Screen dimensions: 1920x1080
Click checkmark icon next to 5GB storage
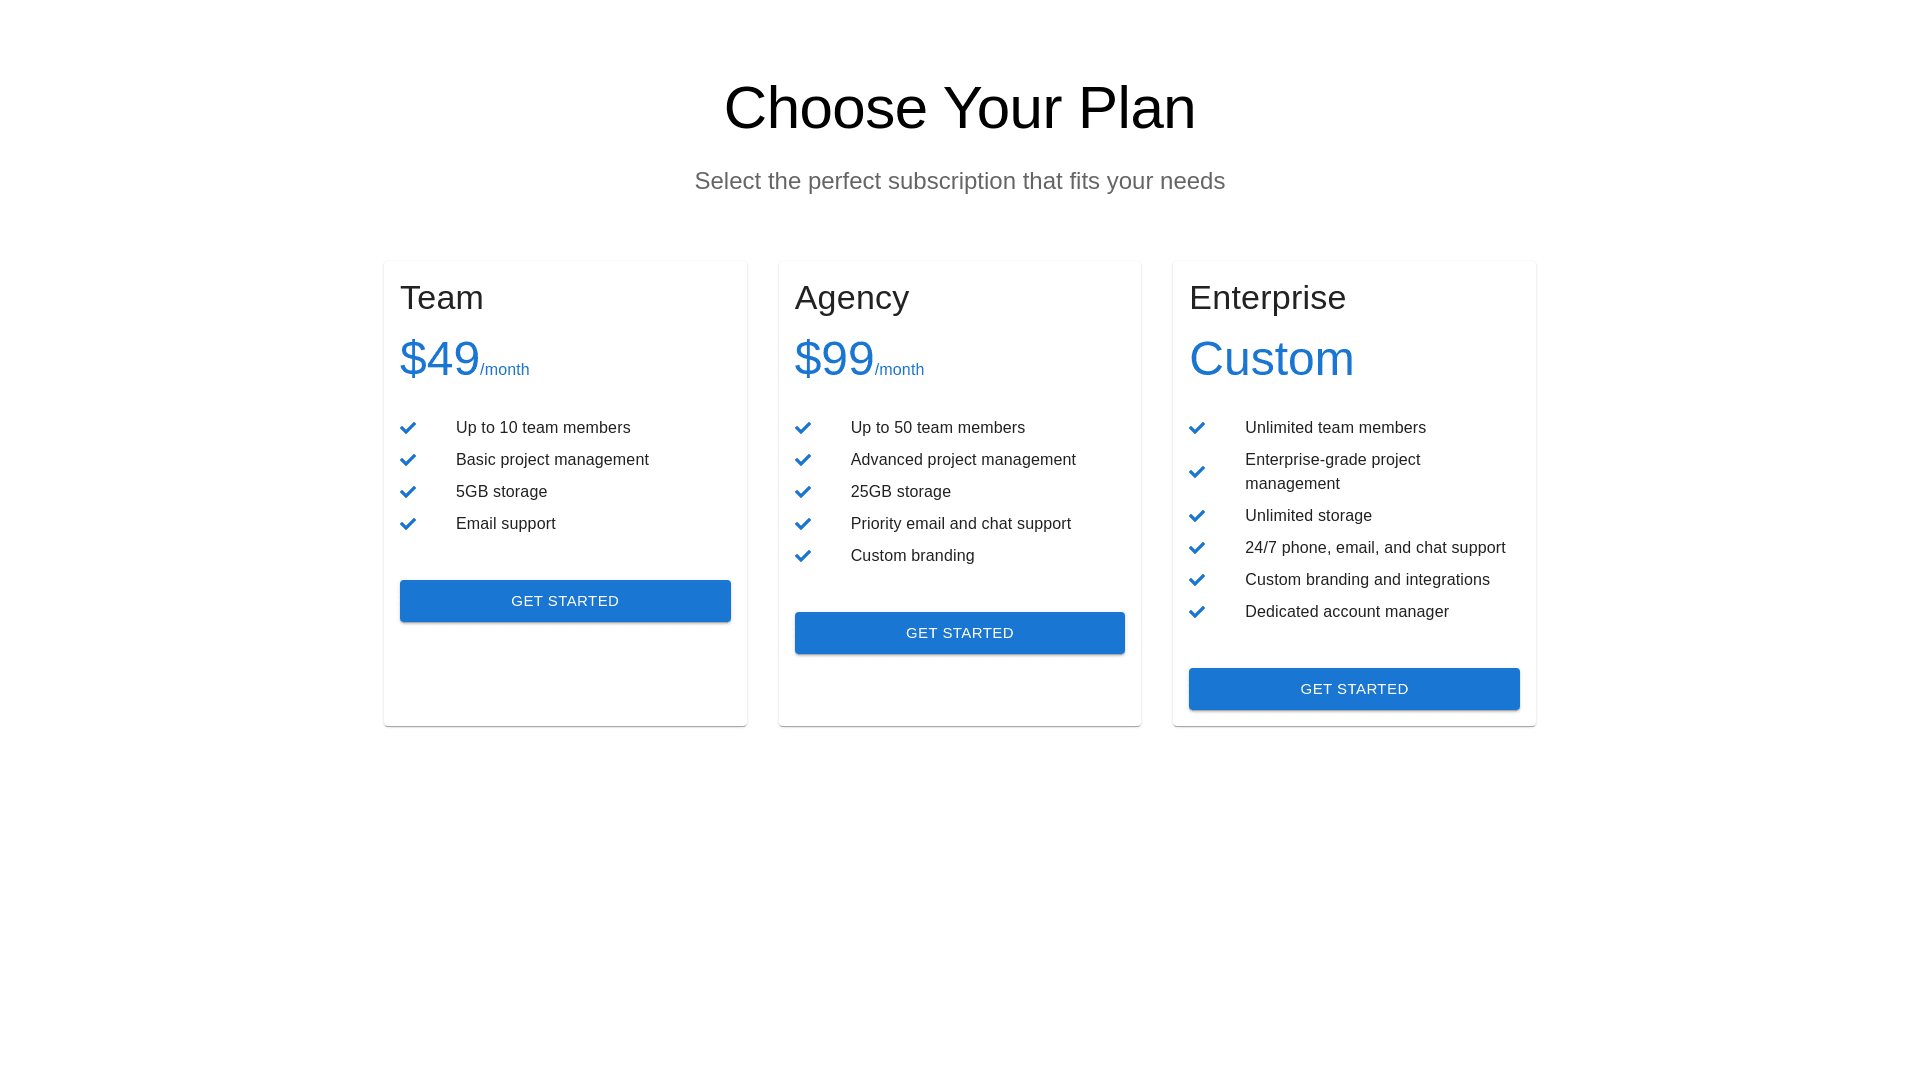(x=408, y=492)
